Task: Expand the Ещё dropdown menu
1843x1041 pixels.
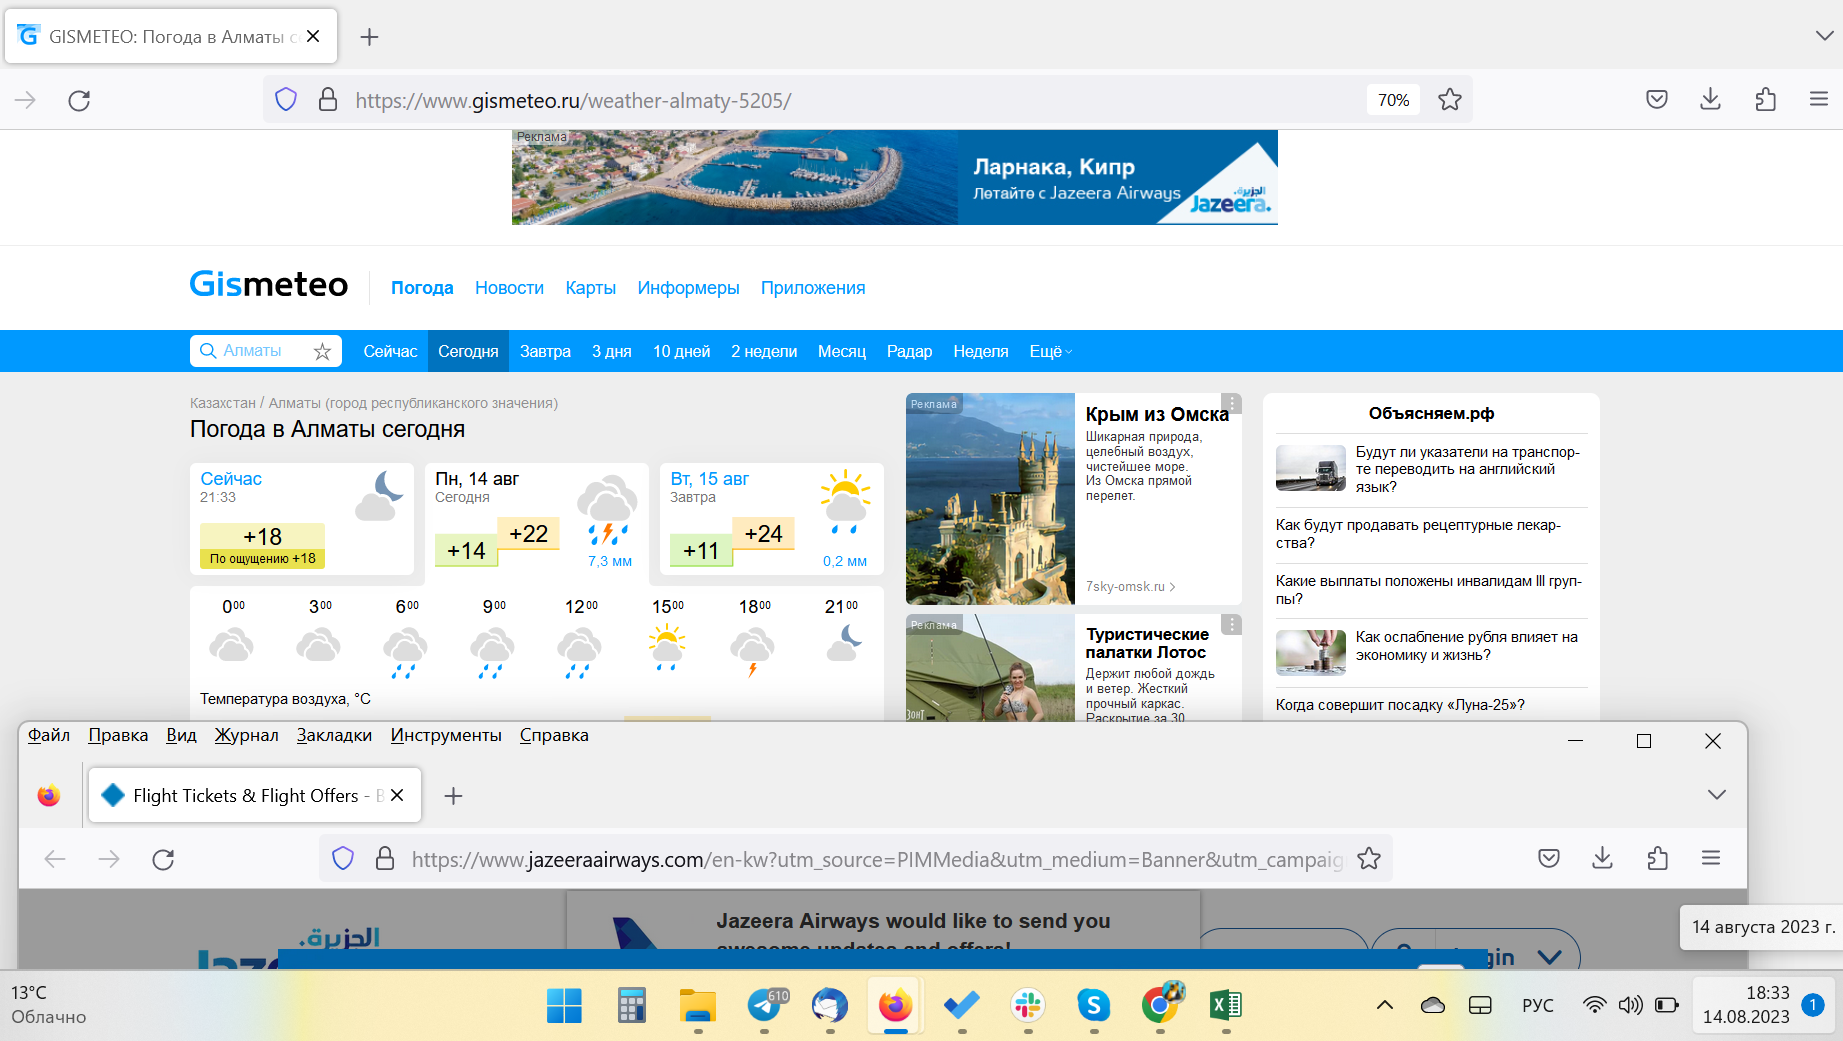Action: [1050, 352]
